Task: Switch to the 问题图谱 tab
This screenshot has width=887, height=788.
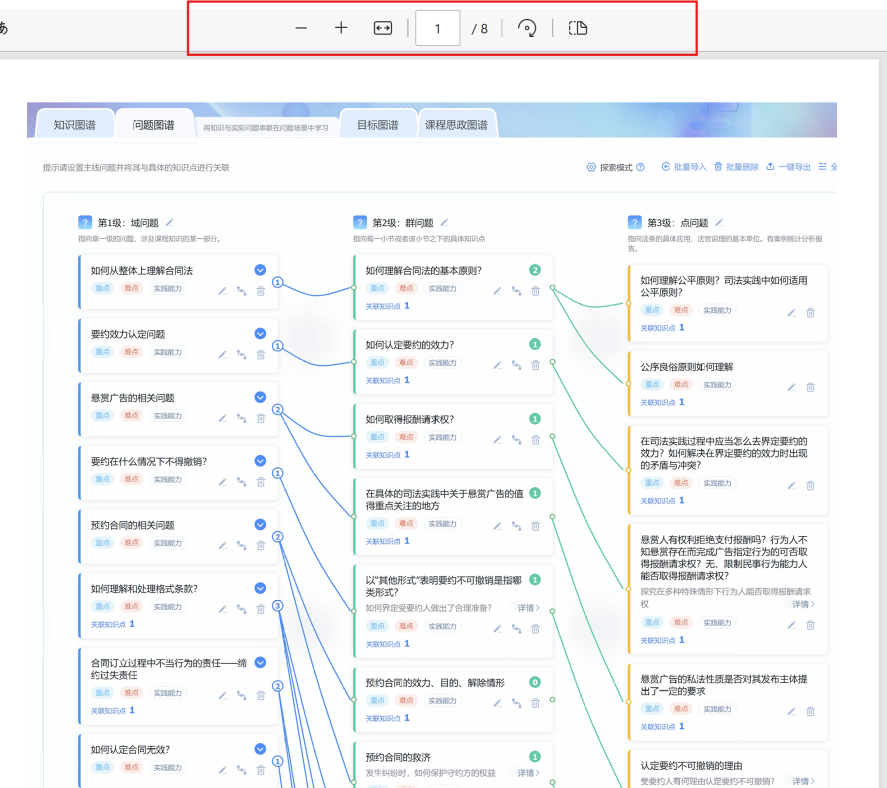Action: (153, 125)
